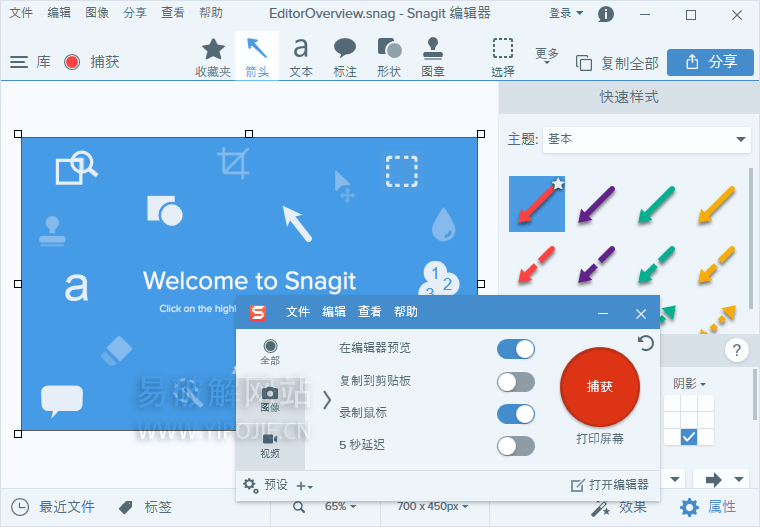The height and width of the screenshot is (527, 760).
Task: Open the Image (图像) menu
Action: (97, 13)
